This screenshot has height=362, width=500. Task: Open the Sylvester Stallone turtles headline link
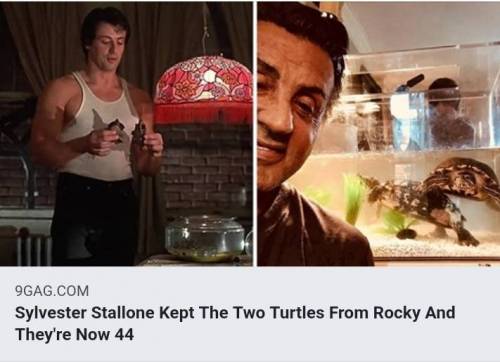point(235,323)
